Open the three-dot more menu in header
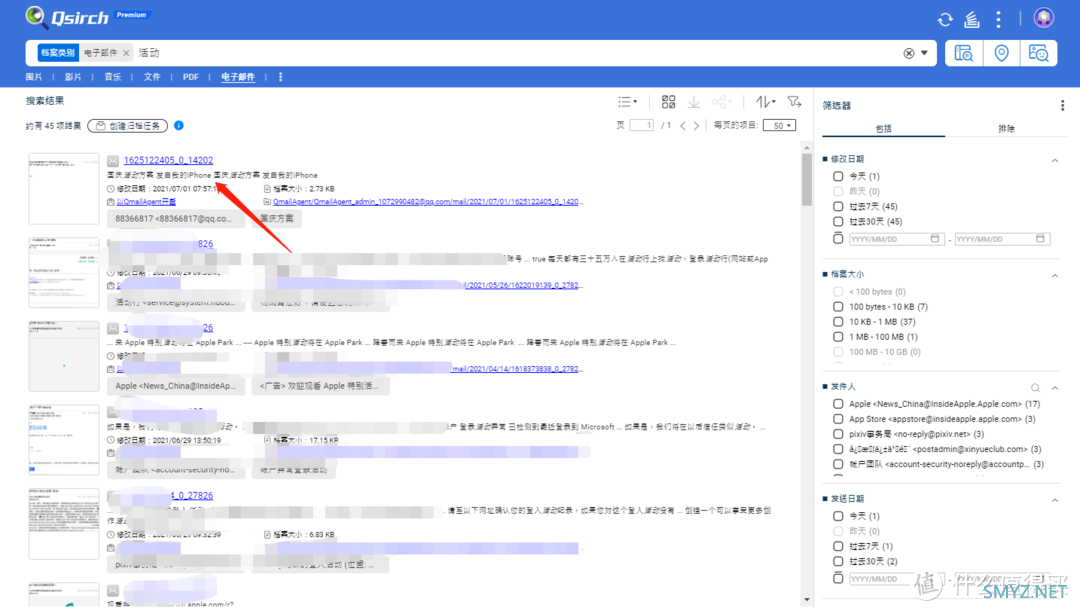The height and width of the screenshot is (611, 1080). [998, 19]
